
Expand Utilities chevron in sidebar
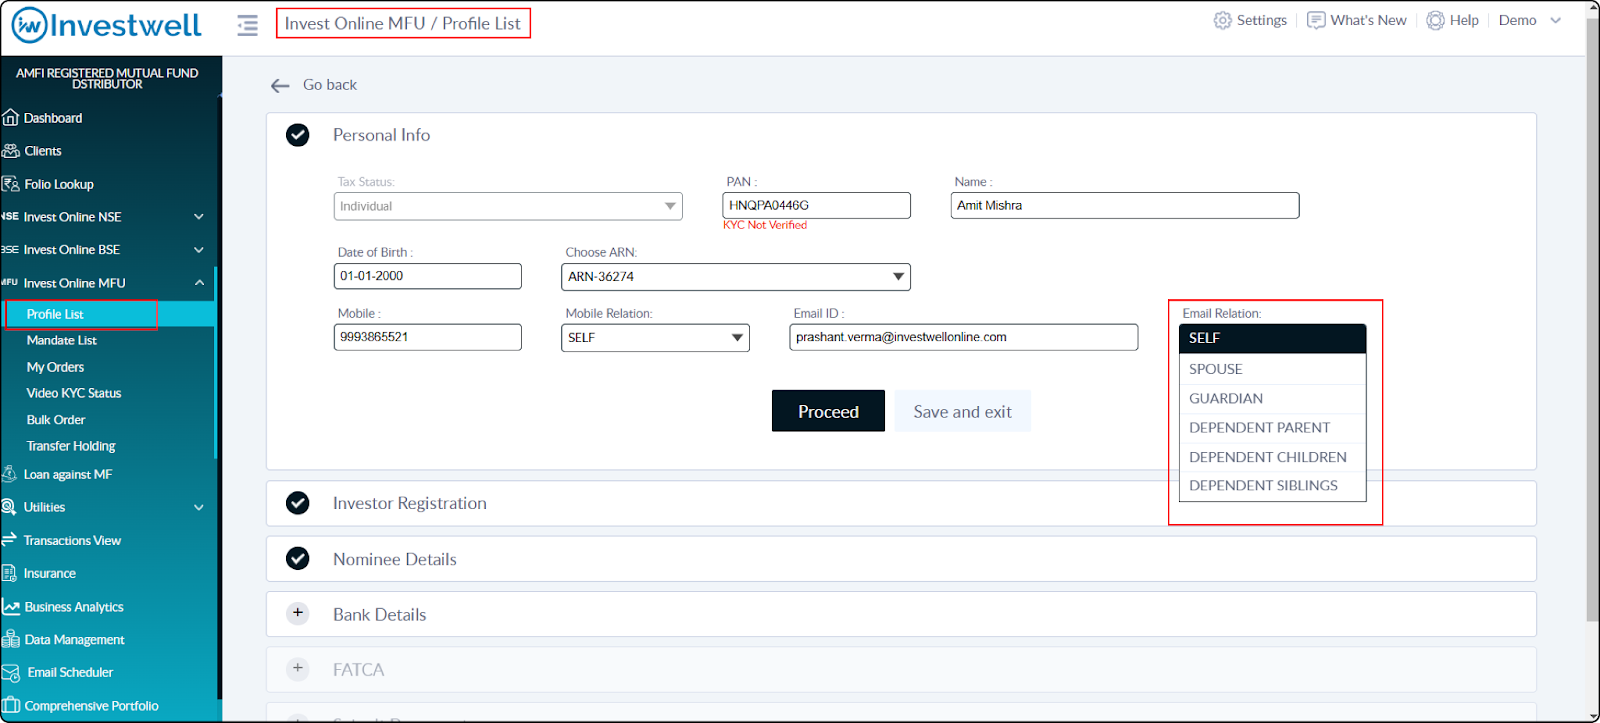coord(199,507)
